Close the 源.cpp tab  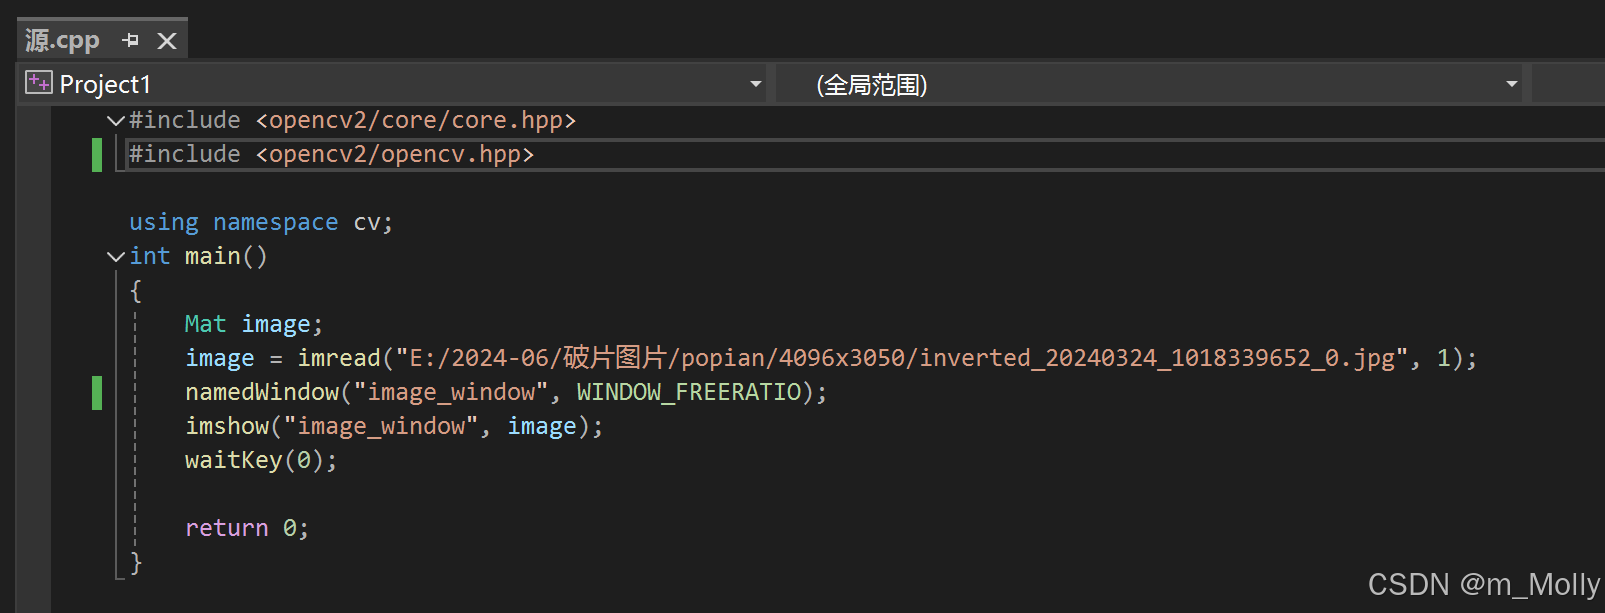pos(167,41)
